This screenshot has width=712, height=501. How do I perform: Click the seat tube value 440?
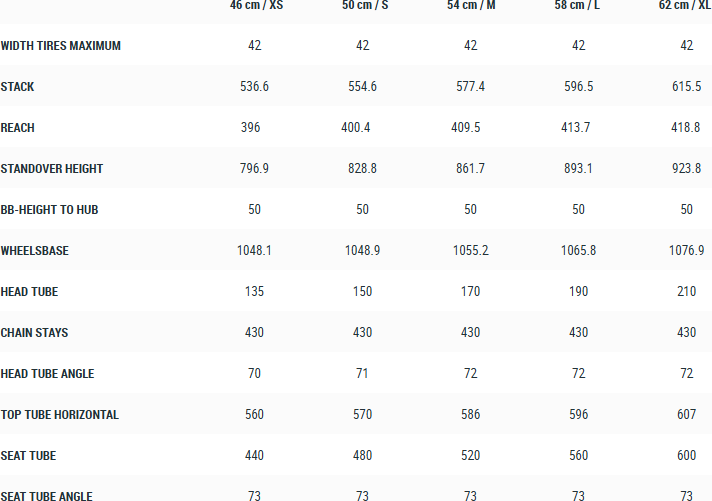[x=255, y=456]
